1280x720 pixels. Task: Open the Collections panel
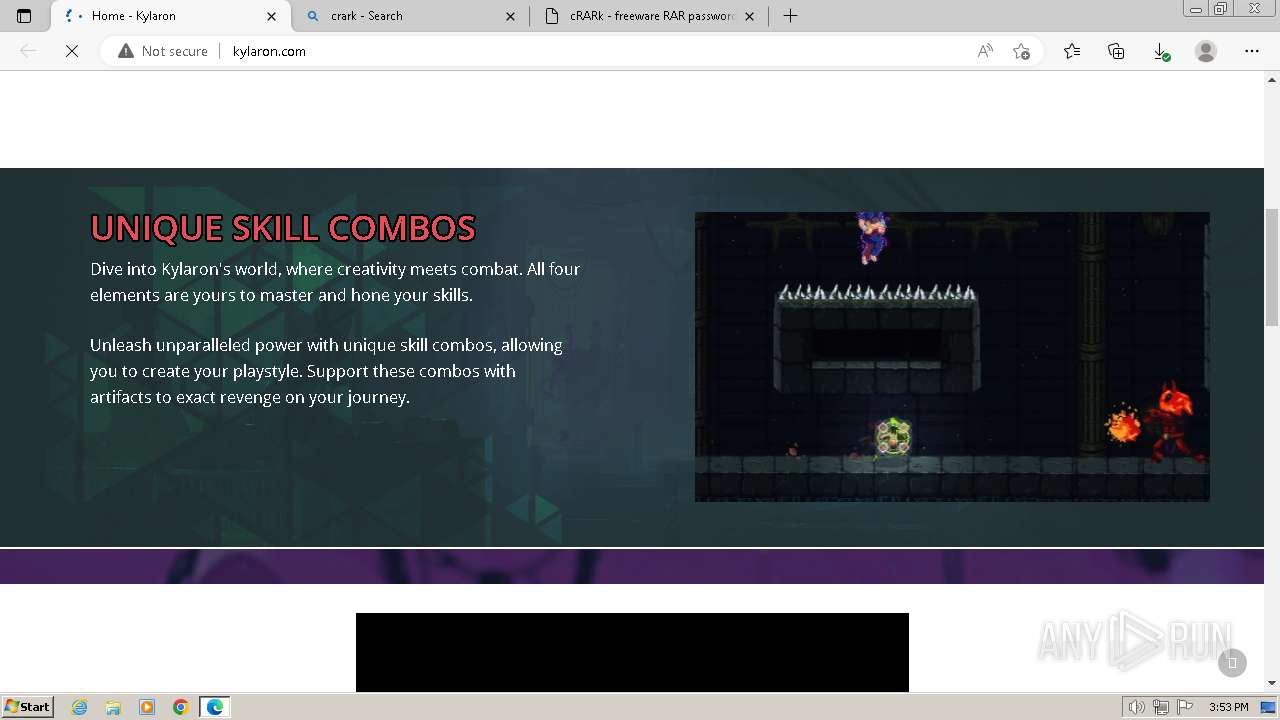[1116, 51]
